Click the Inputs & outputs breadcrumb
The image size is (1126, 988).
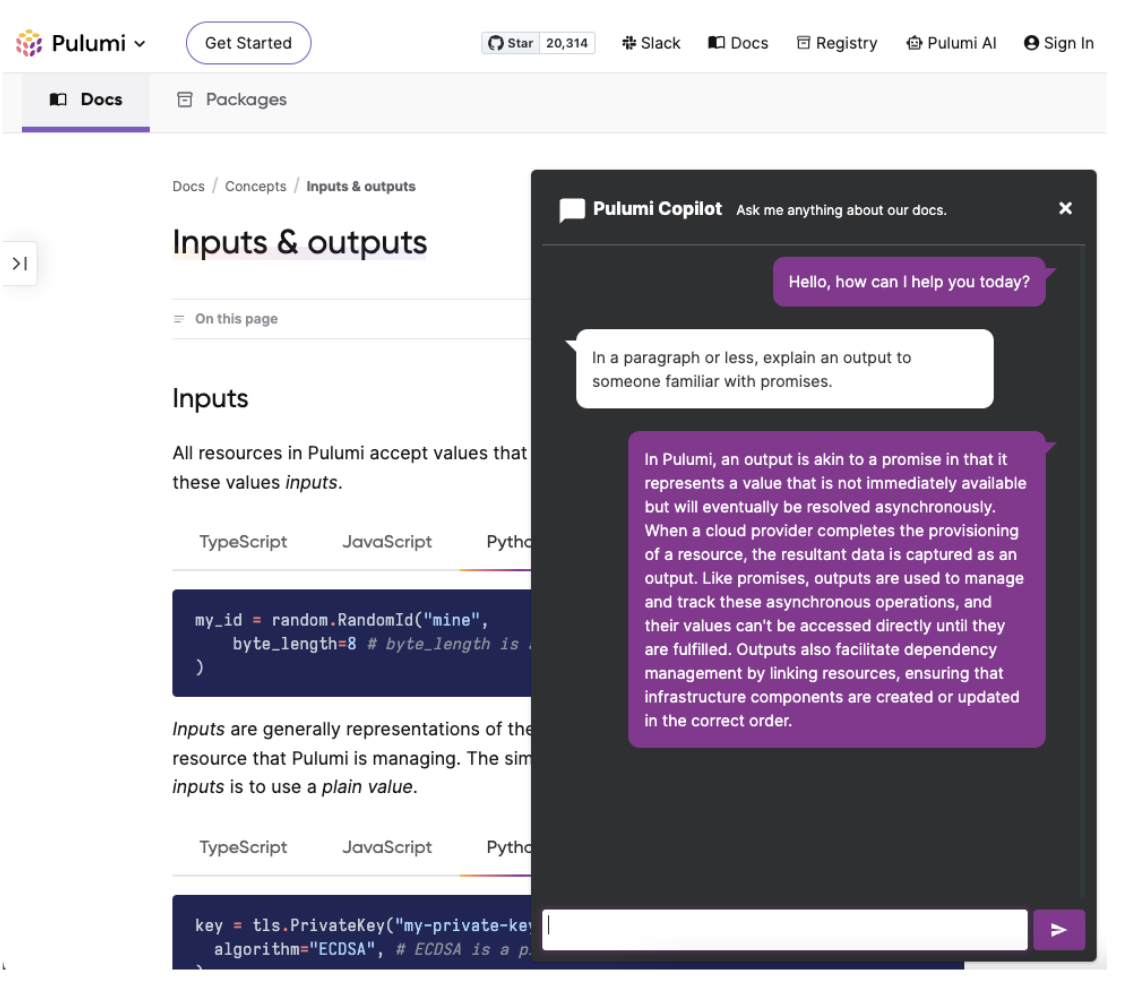pos(360,186)
